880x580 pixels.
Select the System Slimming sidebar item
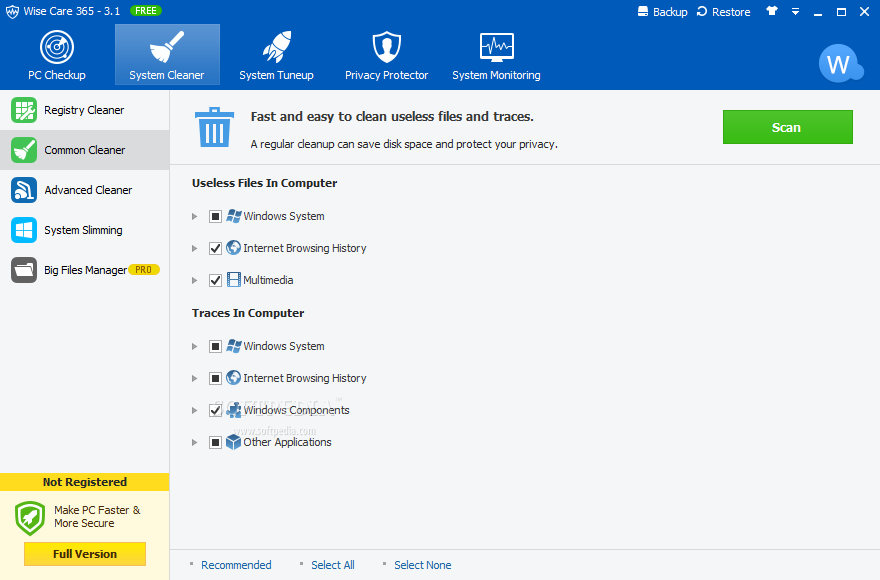(x=84, y=230)
